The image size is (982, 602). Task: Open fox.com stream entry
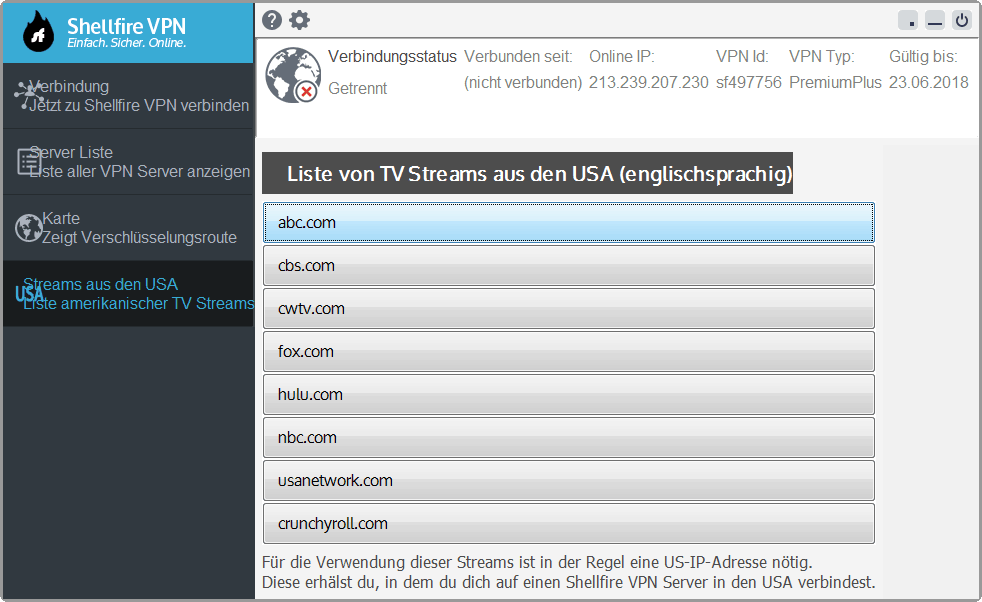point(569,351)
